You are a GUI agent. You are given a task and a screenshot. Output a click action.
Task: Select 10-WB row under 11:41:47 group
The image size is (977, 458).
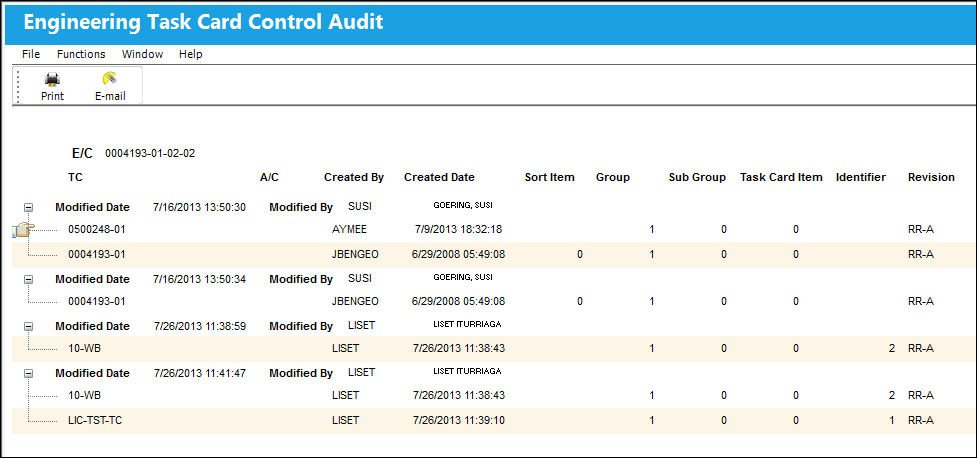pyautogui.click(x=493, y=396)
